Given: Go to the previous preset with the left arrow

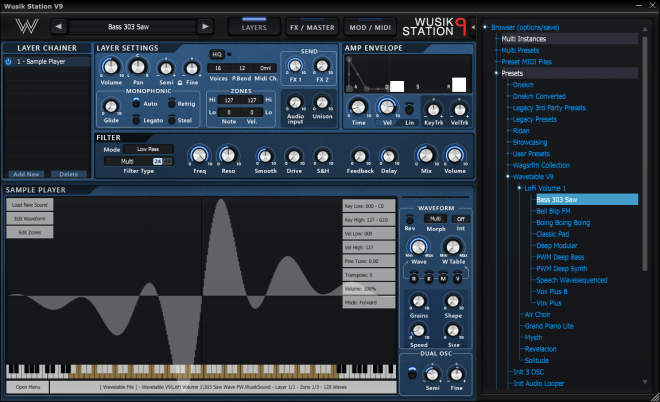Looking at the screenshot, I should tap(59, 27).
